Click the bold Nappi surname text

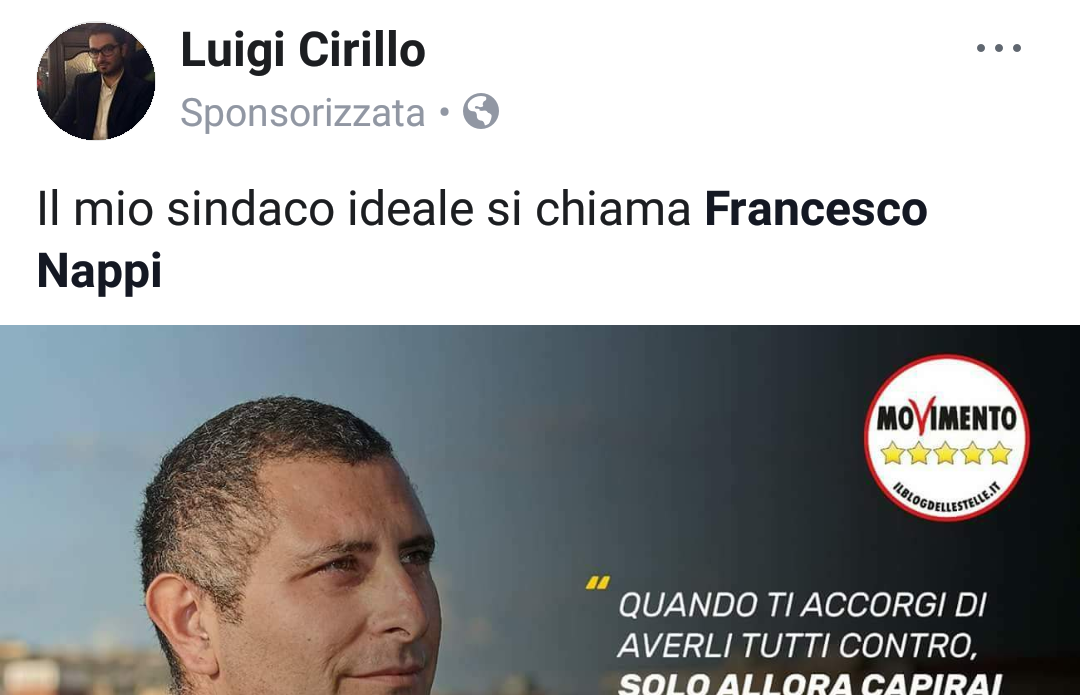99,271
